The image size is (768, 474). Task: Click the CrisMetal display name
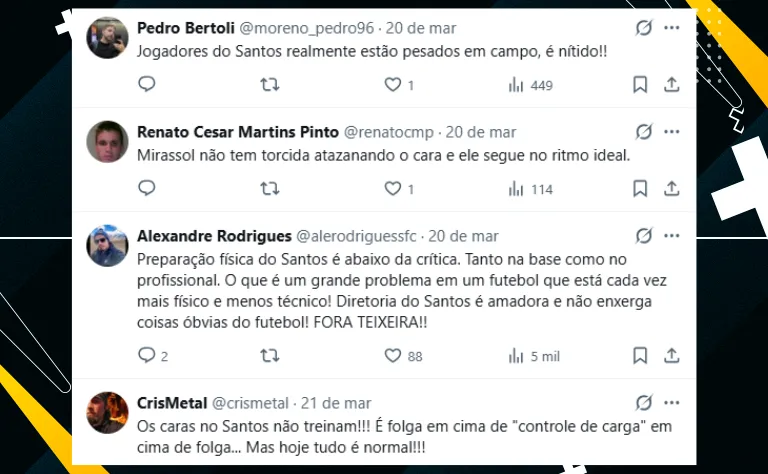(x=171, y=402)
